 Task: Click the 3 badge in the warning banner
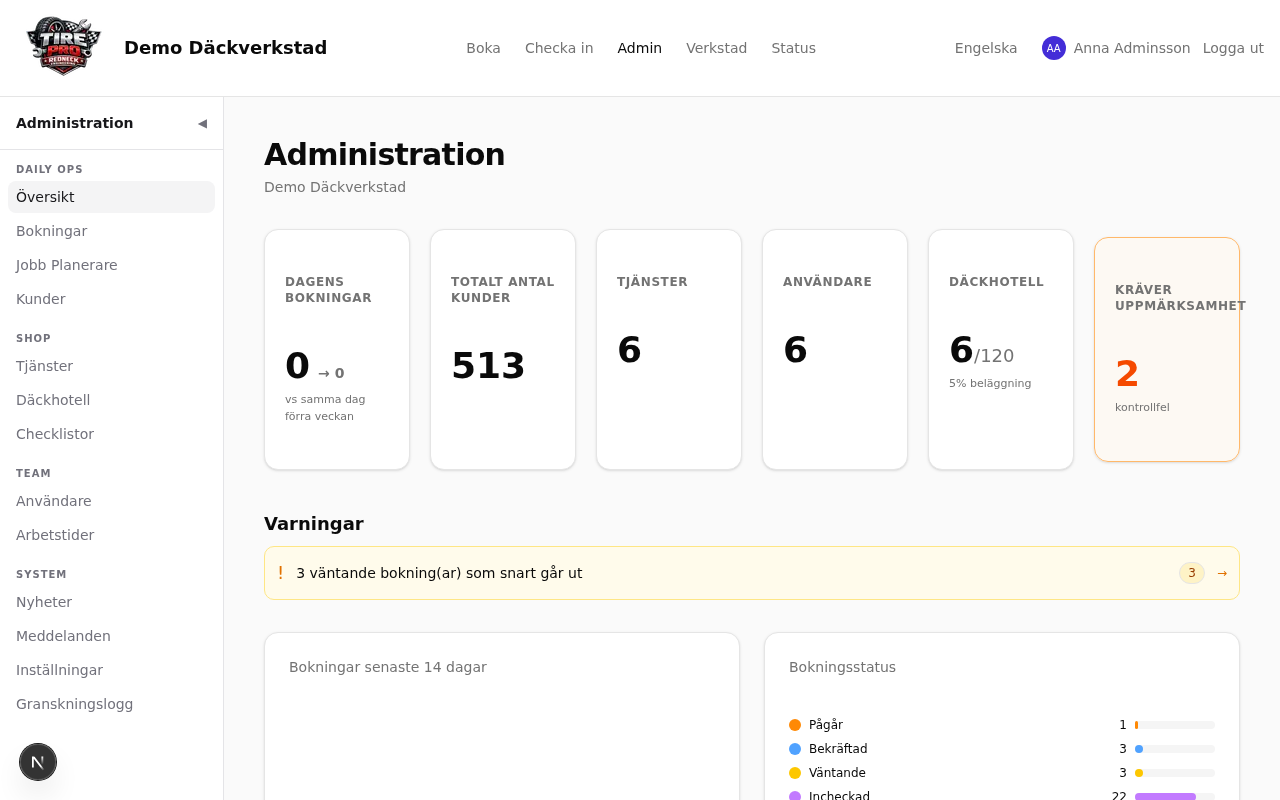[1191, 573]
